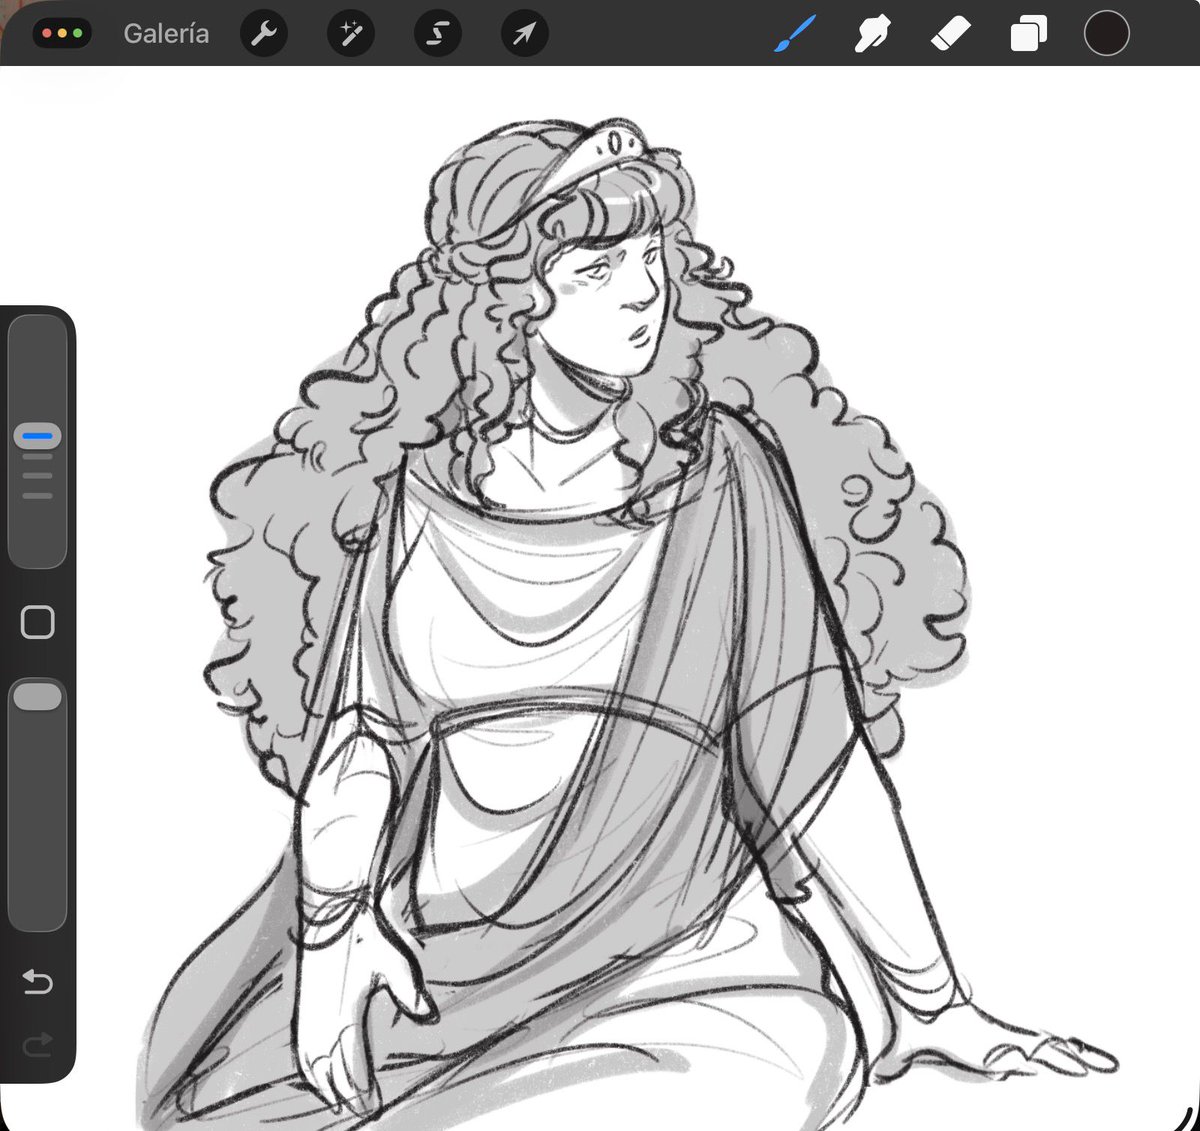Select the Smudge finger tool
This screenshot has height=1131, width=1200.
(x=872, y=34)
